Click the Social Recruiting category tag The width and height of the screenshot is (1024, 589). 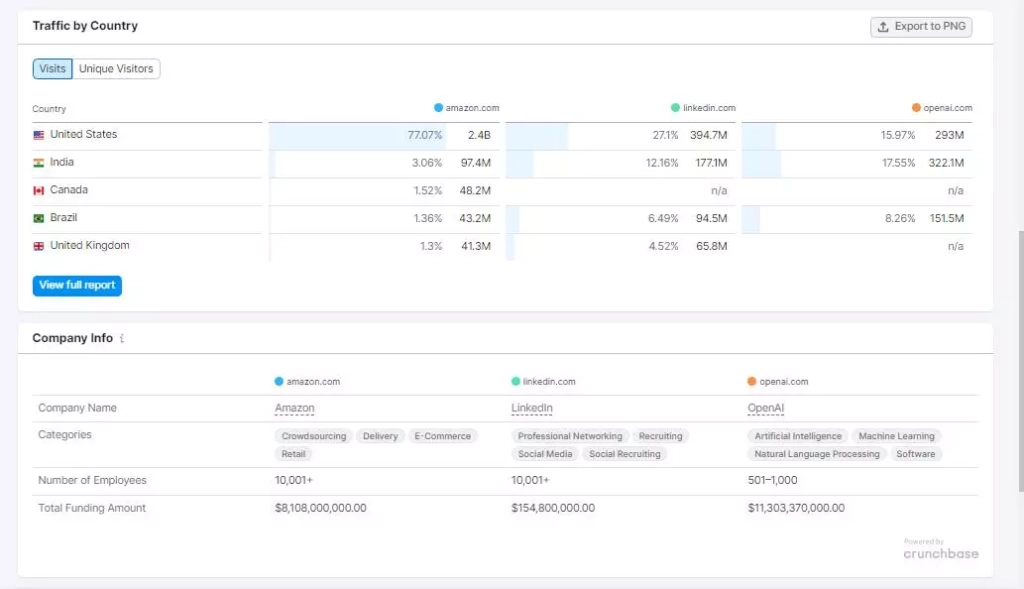[x=624, y=454]
